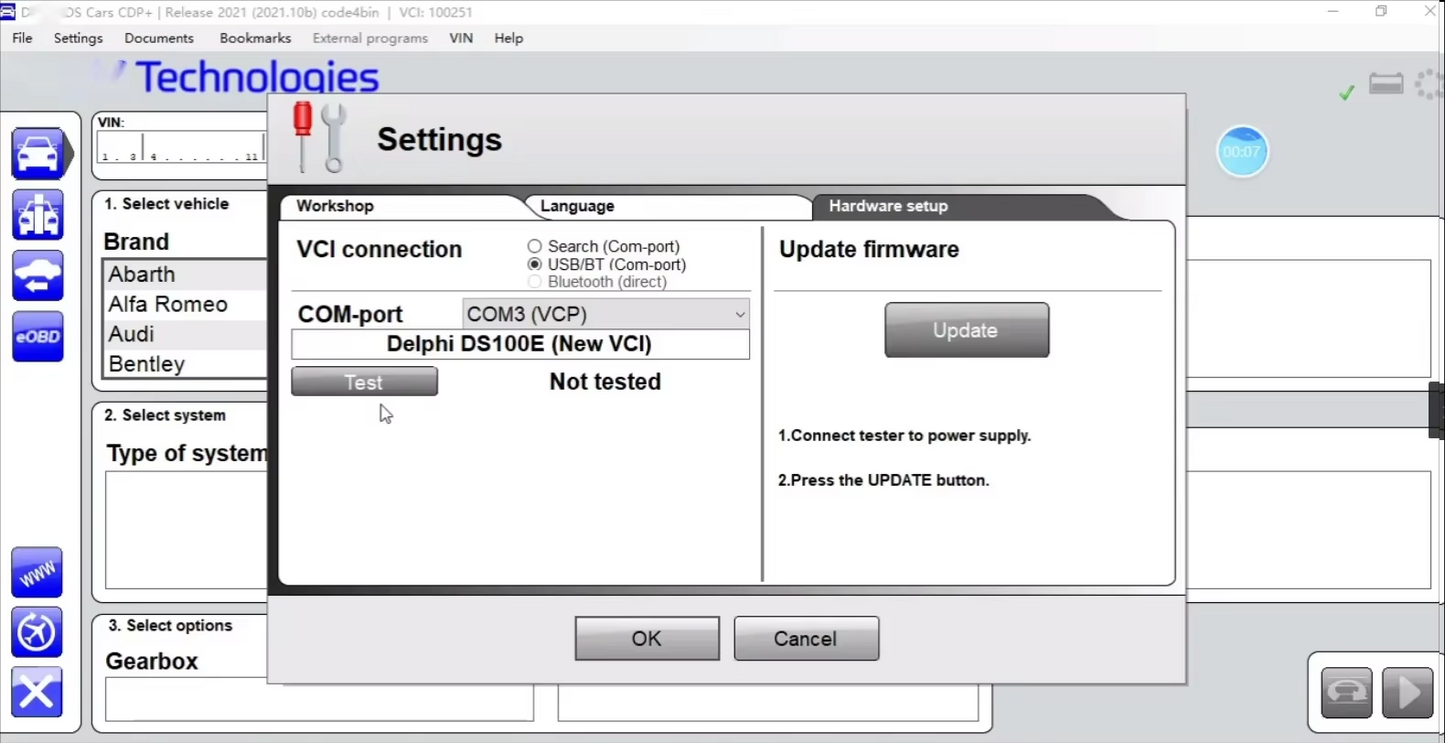Select Bluetooth (direct) radio button
1445x743 pixels.
(535, 282)
